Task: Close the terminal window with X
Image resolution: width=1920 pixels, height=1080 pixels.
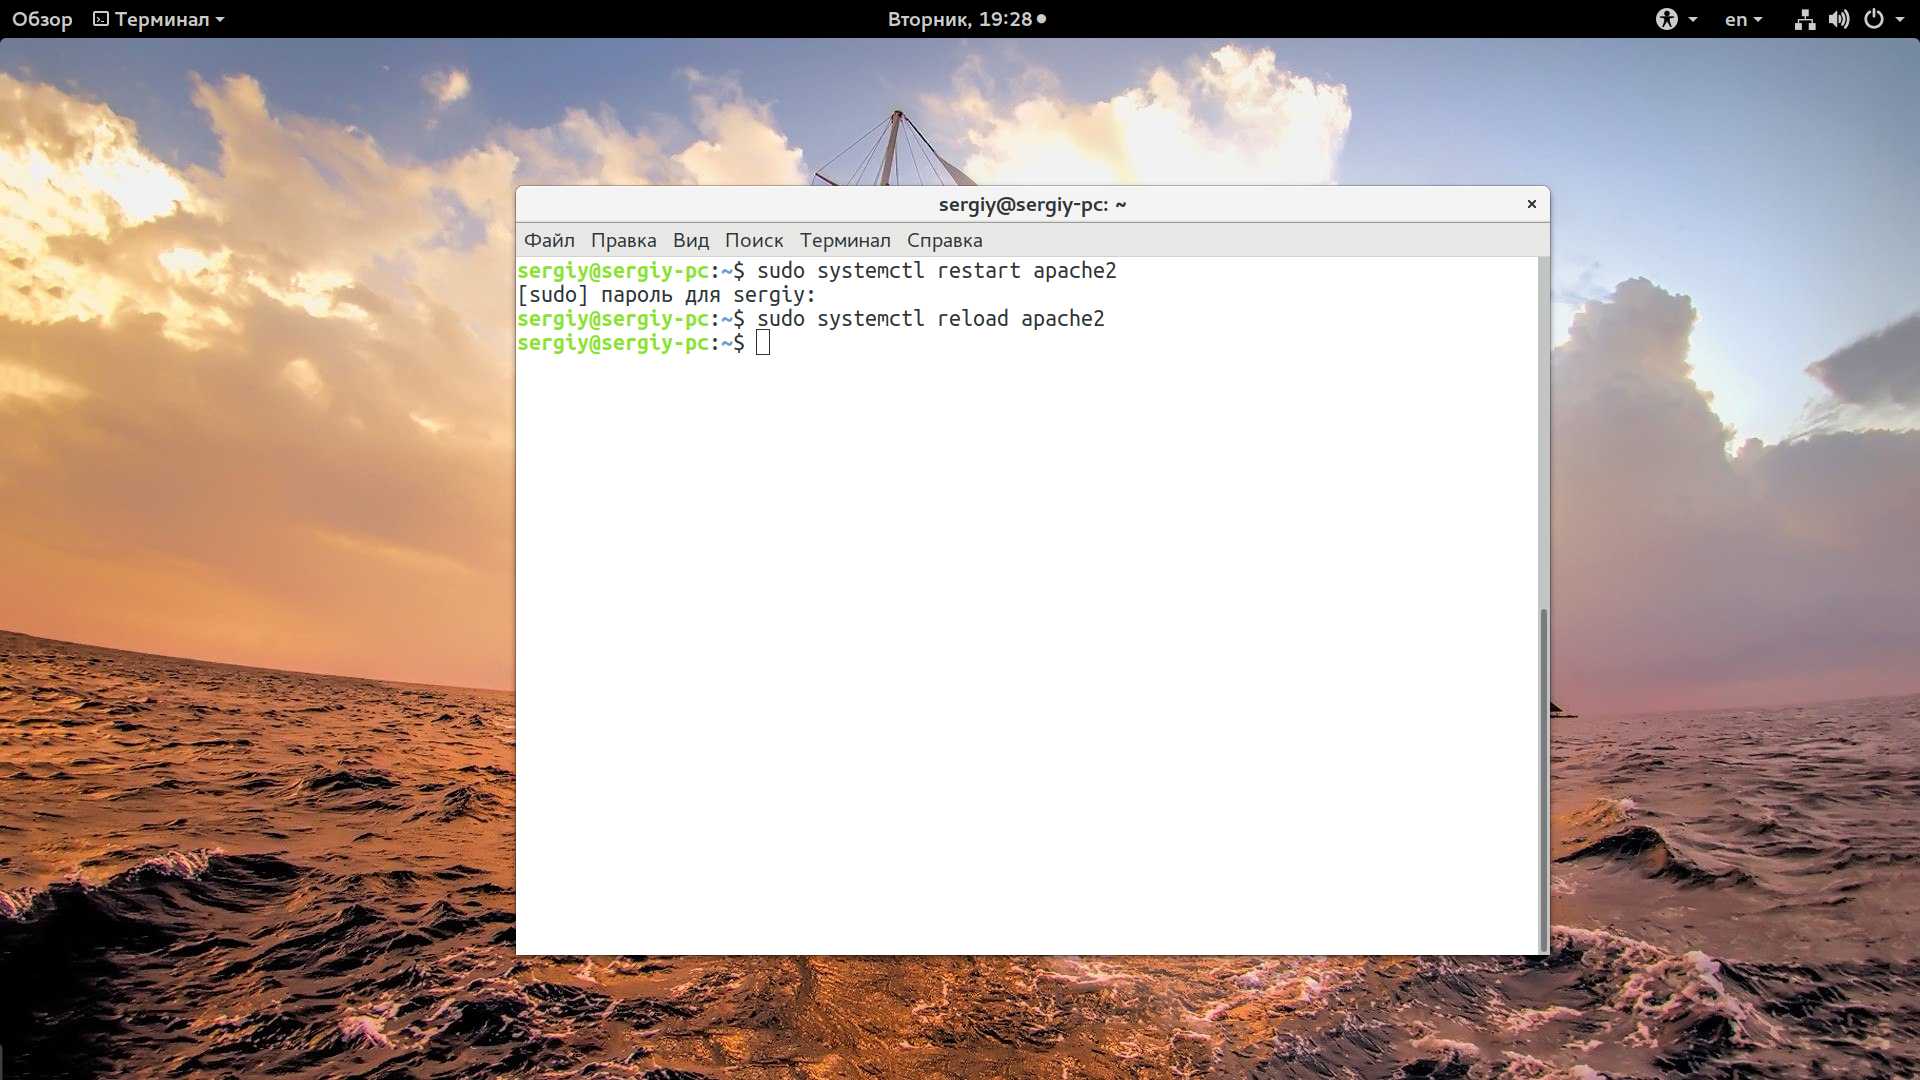Action: pos(1531,204)
